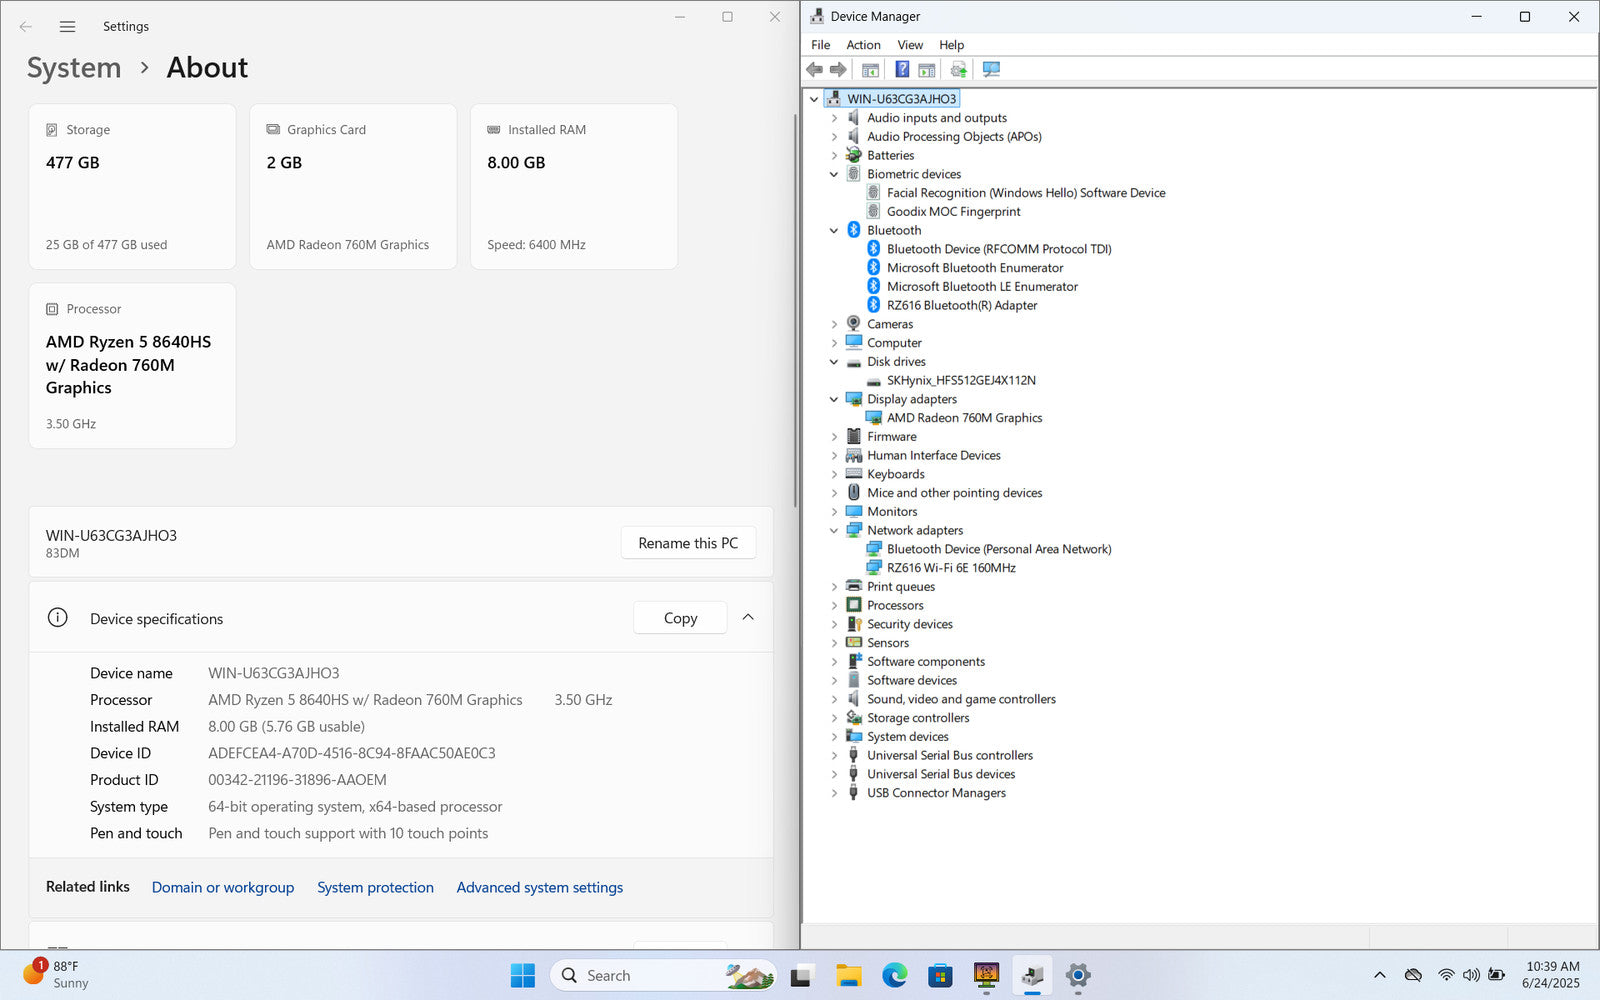The width and height of the screenshot is (1600, 1000).
Task: Switch to Settings via taskbar gear icon
Action: click(x=1078, y=975)
